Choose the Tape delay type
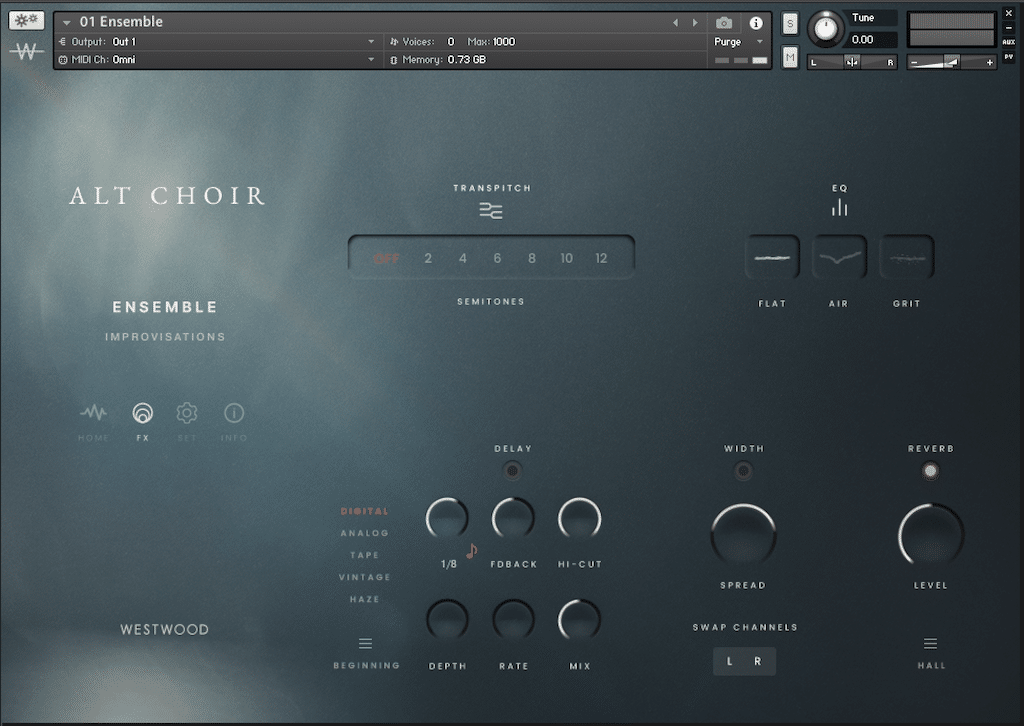The width and height of the screenshot is (1024, 726). pyautogui.click(x=365, y=556)
